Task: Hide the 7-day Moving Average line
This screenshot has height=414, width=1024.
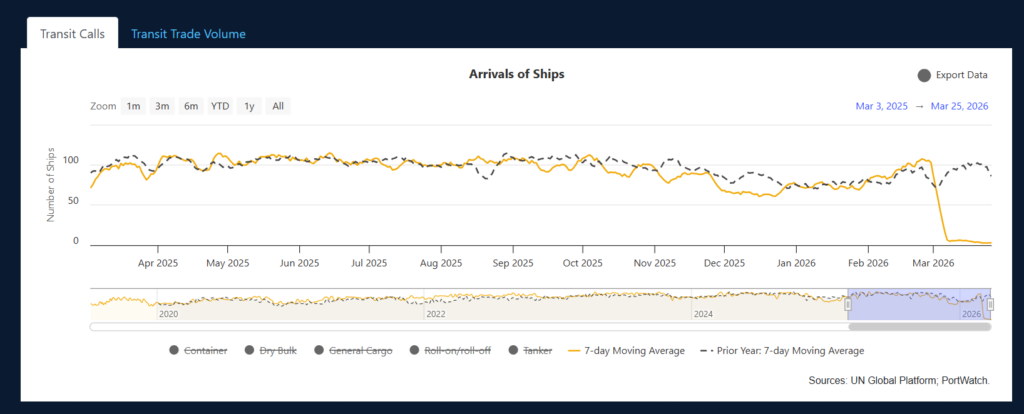Action: pos(625,350)
